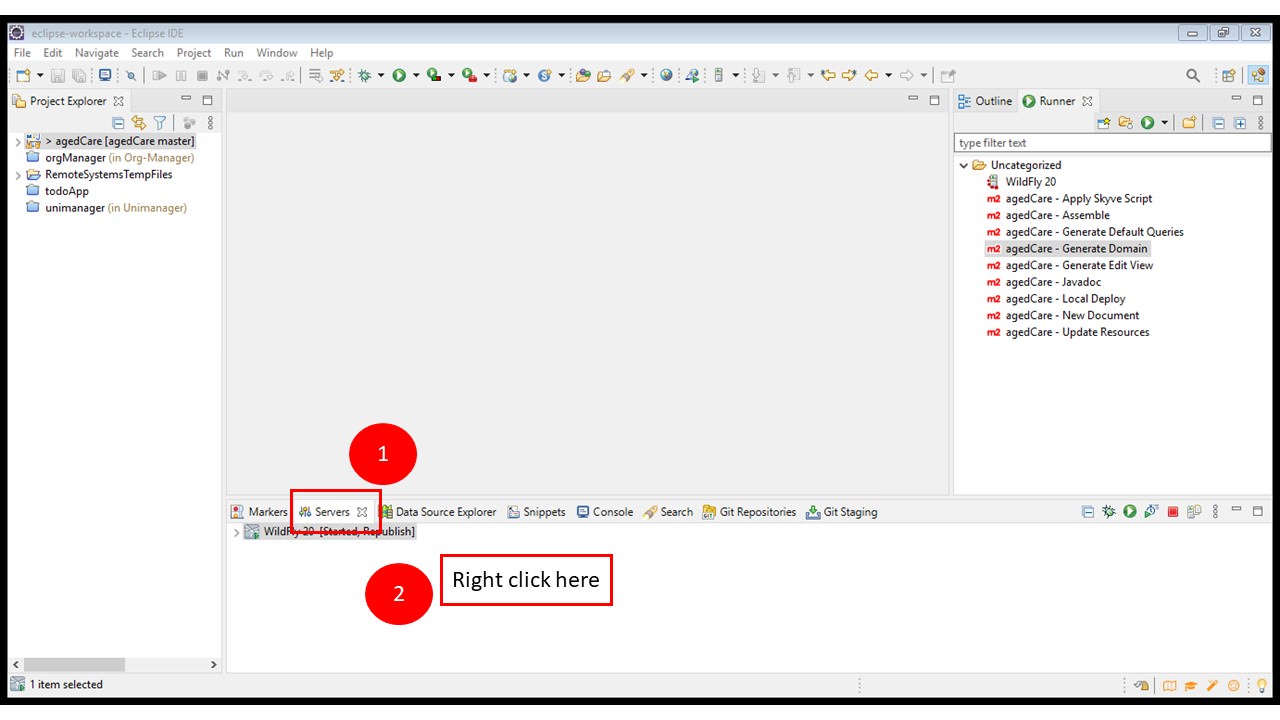Select the orgManager project

110,158
